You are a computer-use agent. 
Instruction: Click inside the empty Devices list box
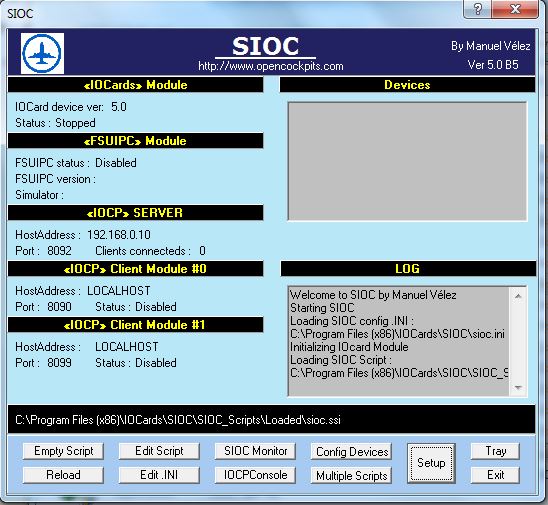click(407, 161)
